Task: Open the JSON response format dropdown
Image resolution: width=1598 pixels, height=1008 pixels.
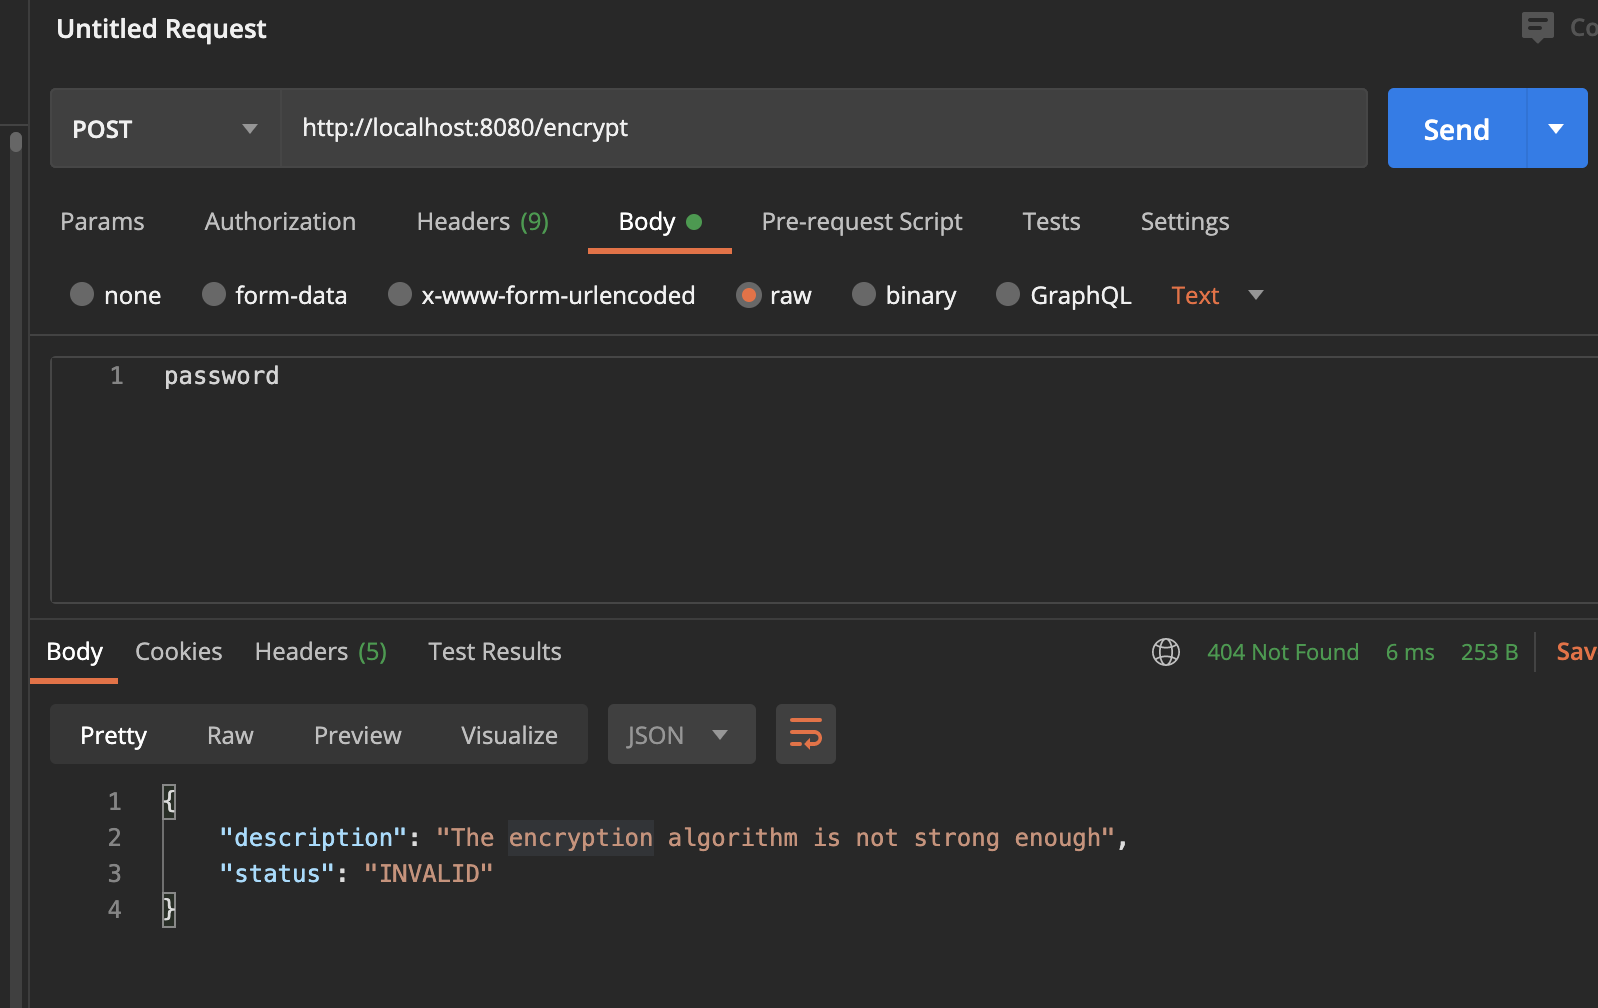Action: pyautogui.click(x=681, y=735)
